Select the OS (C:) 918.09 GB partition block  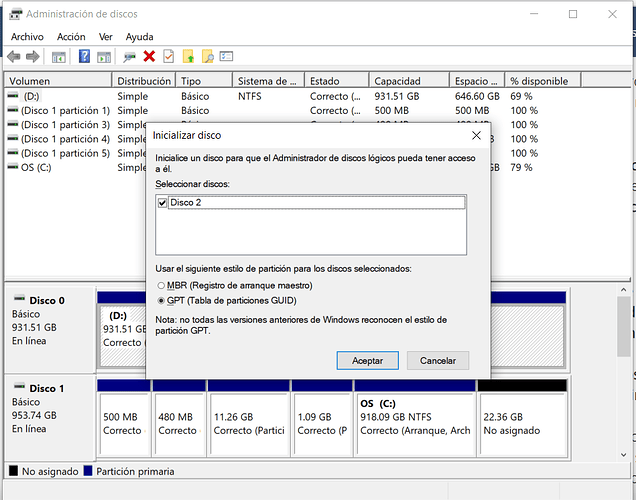pyautogui.click(x=415, y=424)
